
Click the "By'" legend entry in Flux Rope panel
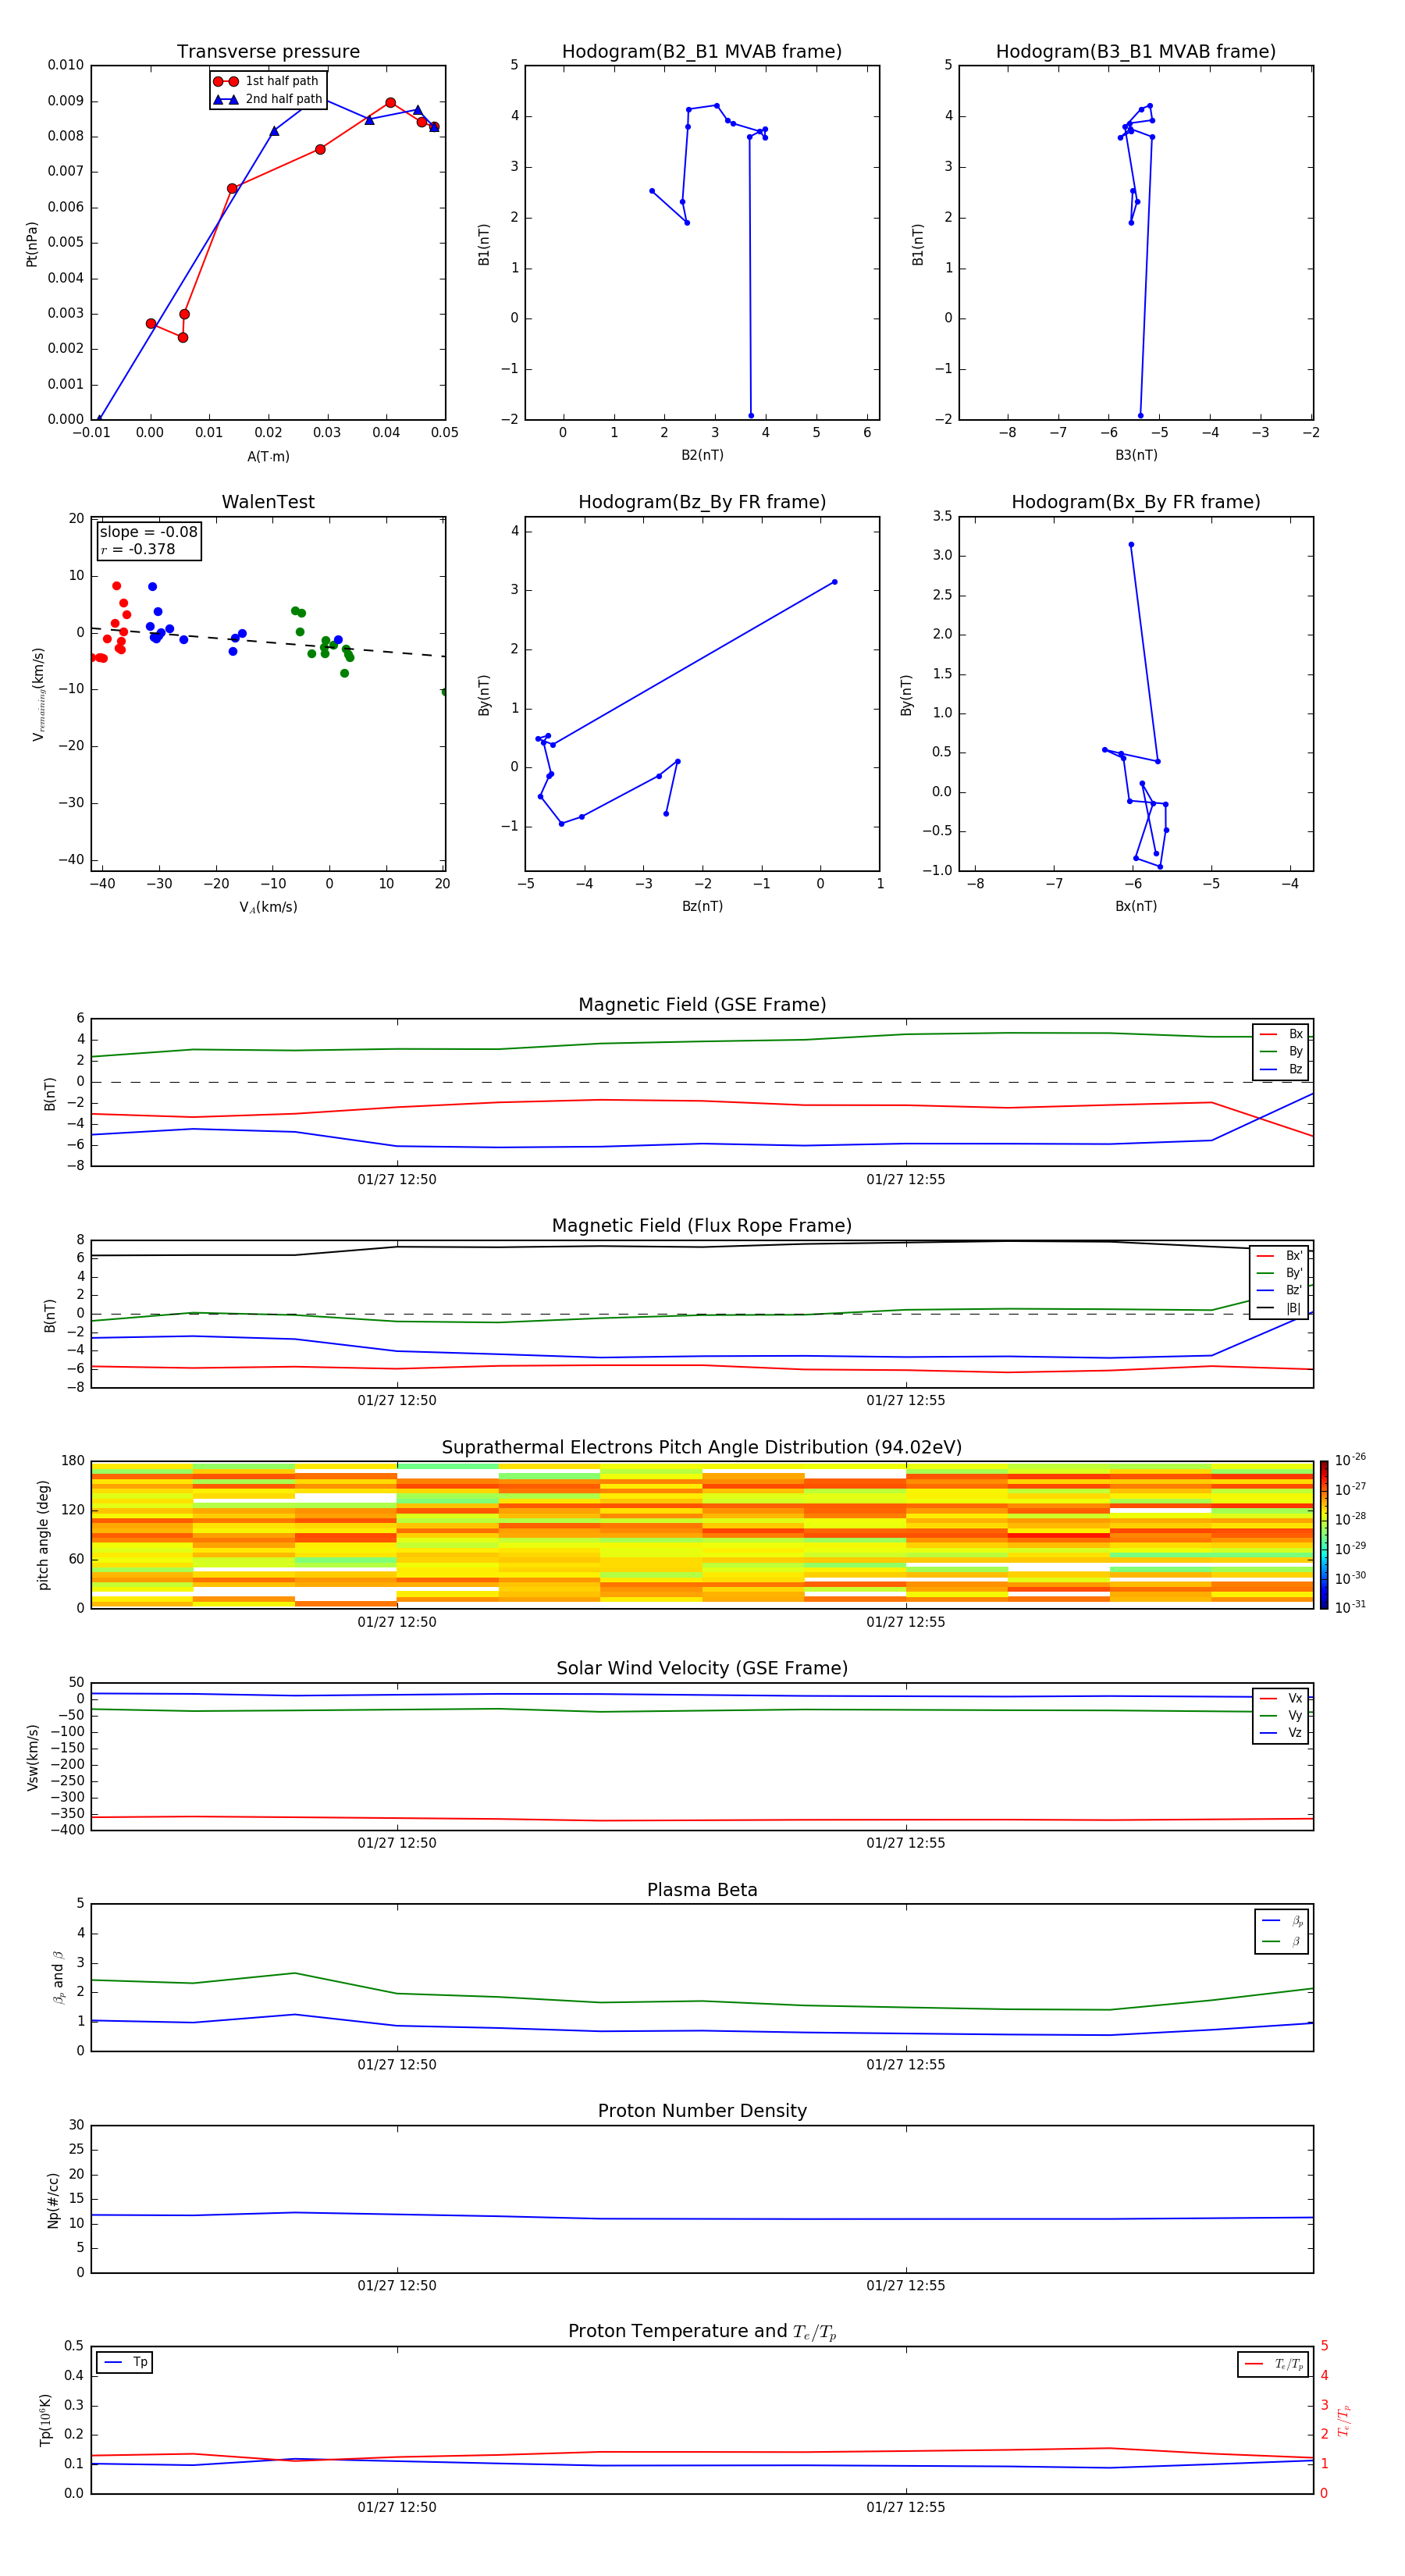1279,1273
